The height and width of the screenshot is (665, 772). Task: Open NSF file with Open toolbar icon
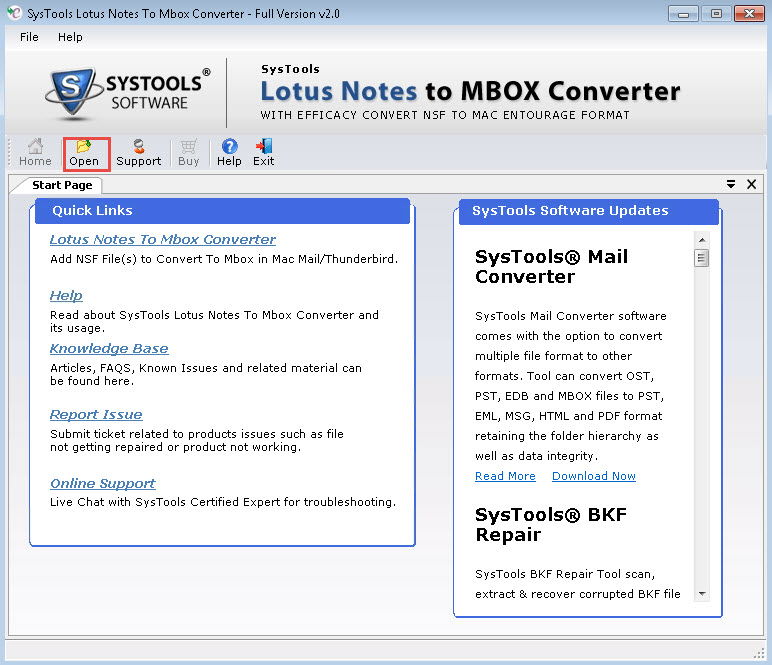pos(84,153)
